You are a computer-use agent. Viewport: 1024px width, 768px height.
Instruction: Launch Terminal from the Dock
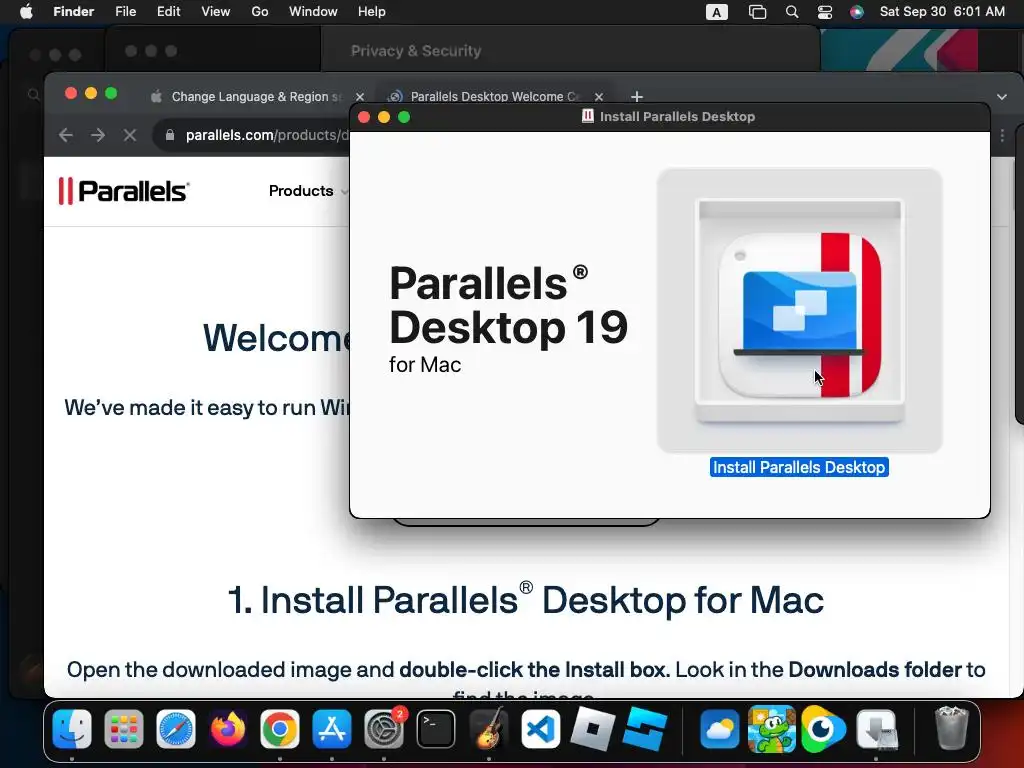click(x=436, y=728)
